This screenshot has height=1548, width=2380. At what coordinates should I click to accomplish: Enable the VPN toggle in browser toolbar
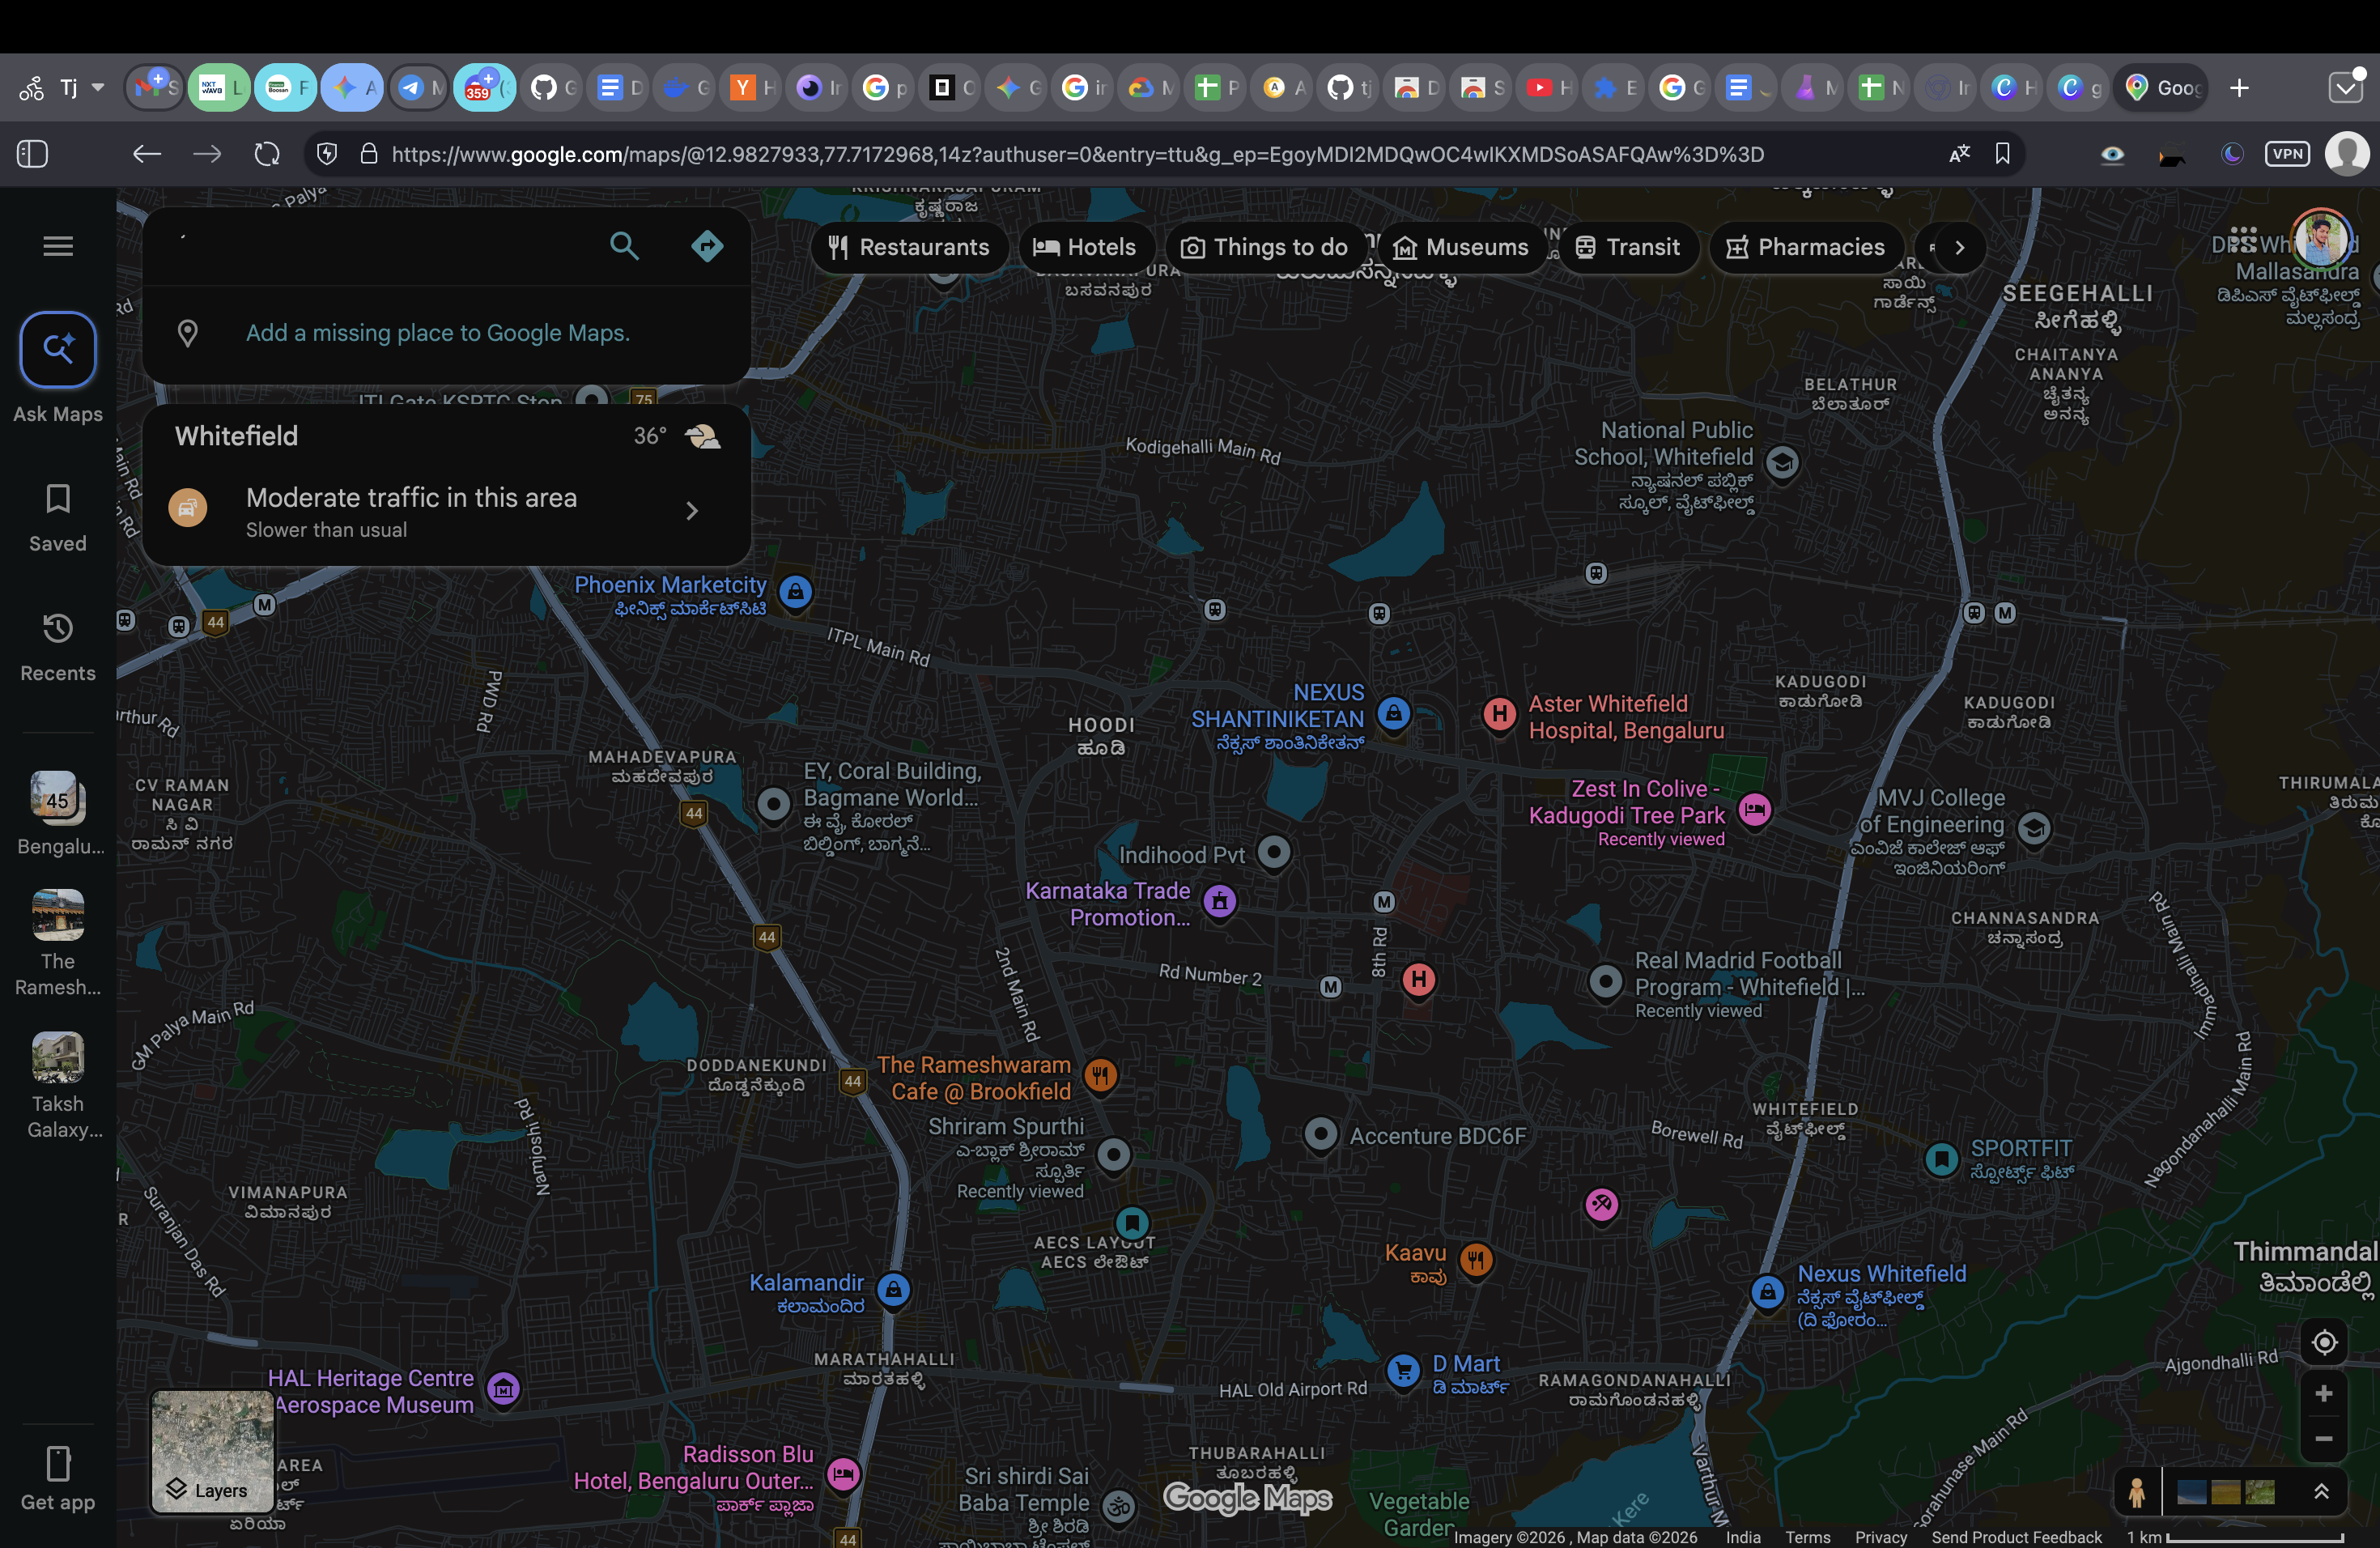click(2287, 153)
